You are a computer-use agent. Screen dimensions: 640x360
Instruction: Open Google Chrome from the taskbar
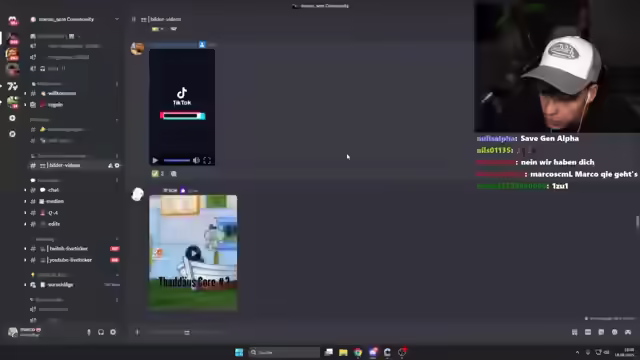(x=358, y=352)
